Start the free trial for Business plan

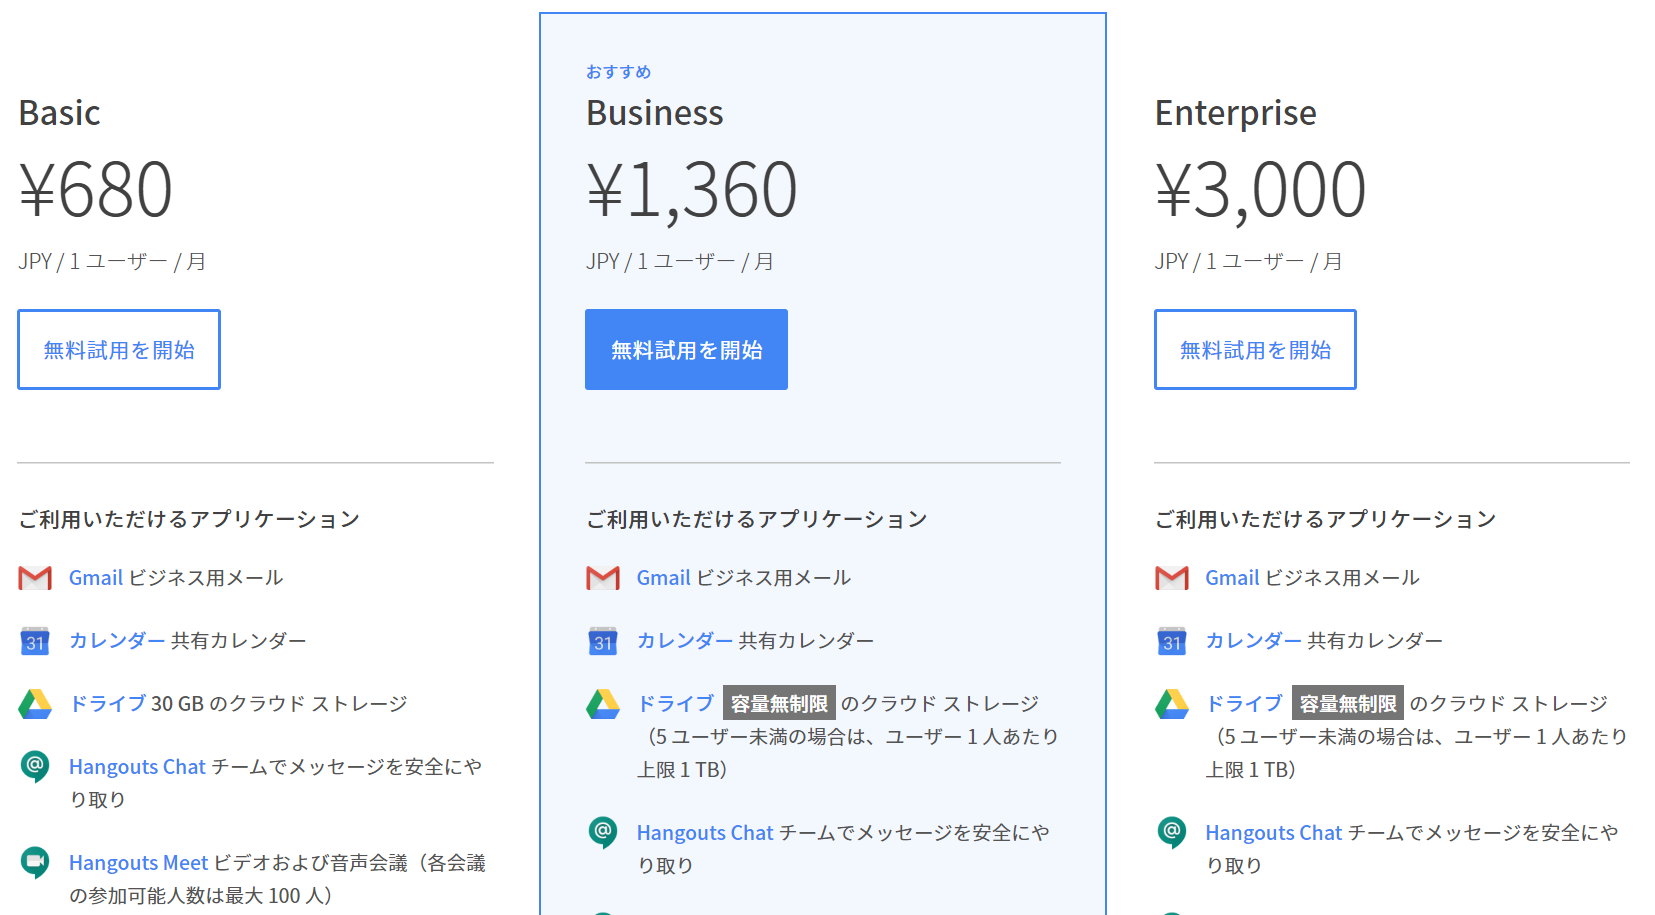coord(686,350)
